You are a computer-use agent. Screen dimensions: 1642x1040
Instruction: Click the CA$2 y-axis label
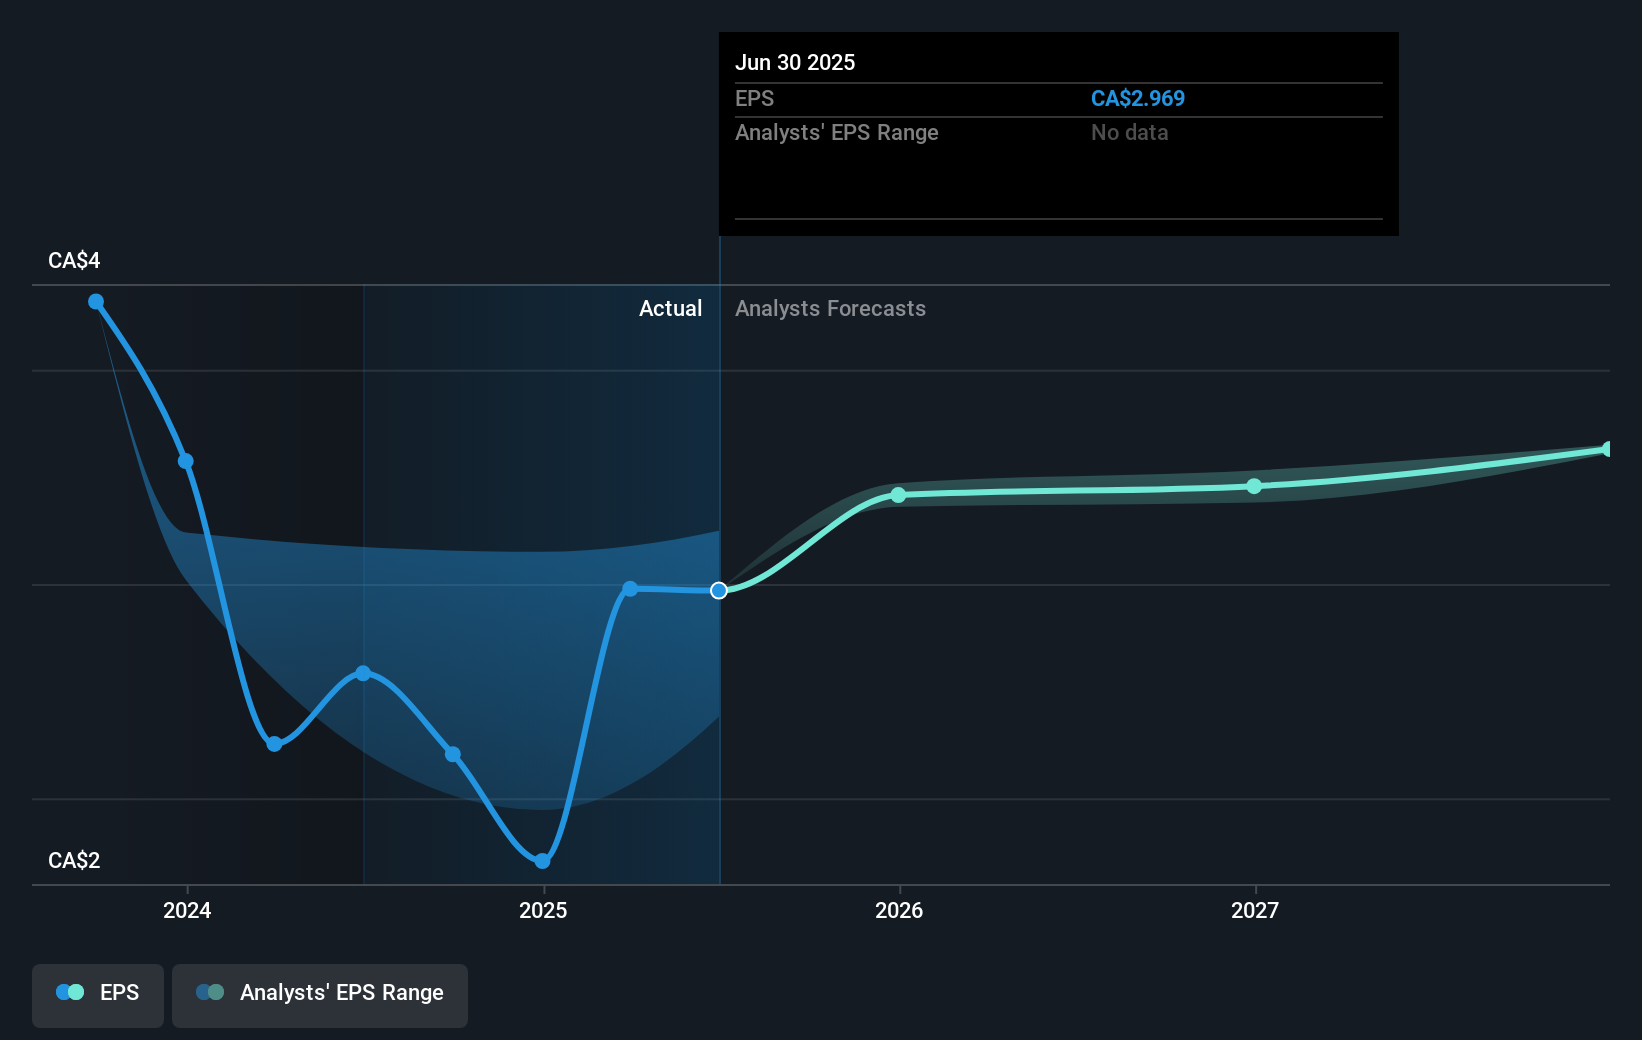[x=74, y=861]
